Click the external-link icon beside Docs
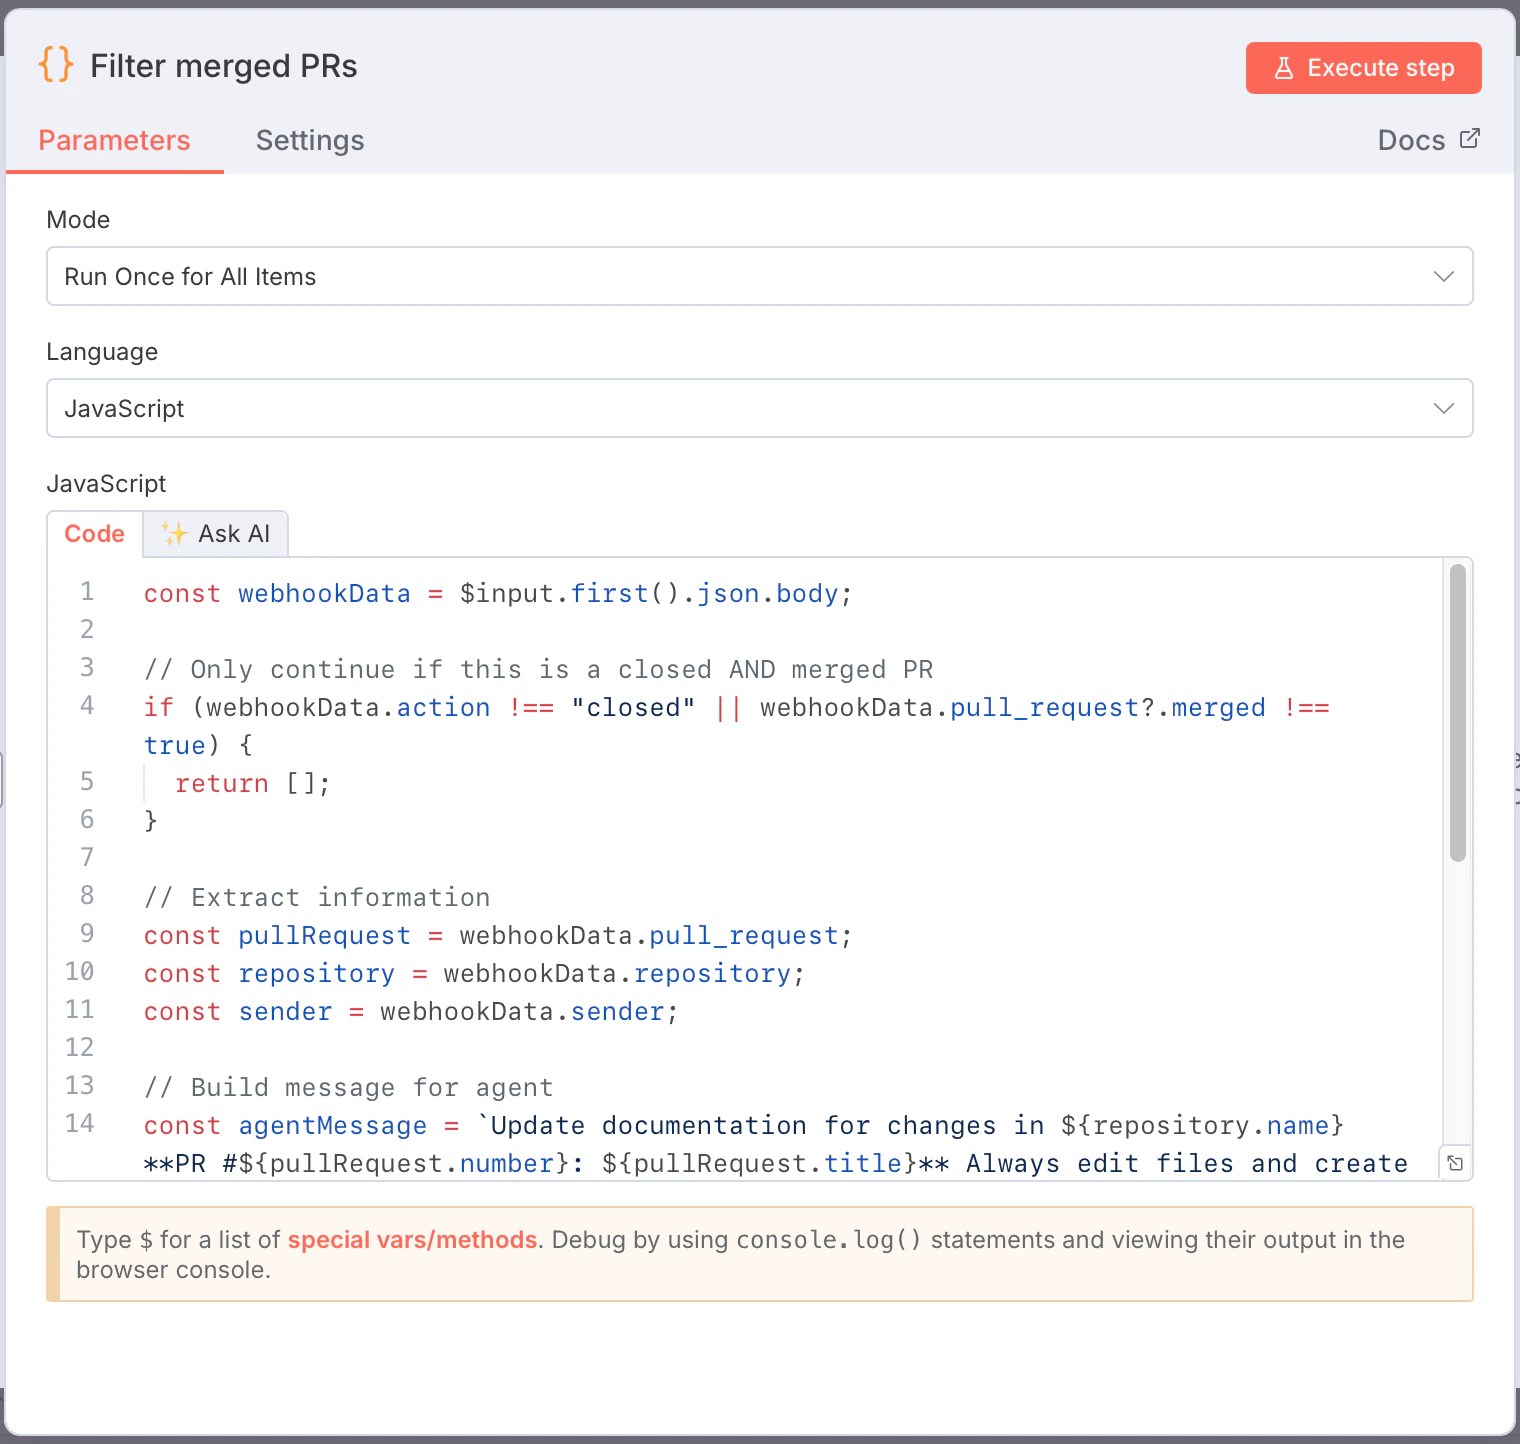 click(1469, 139)
